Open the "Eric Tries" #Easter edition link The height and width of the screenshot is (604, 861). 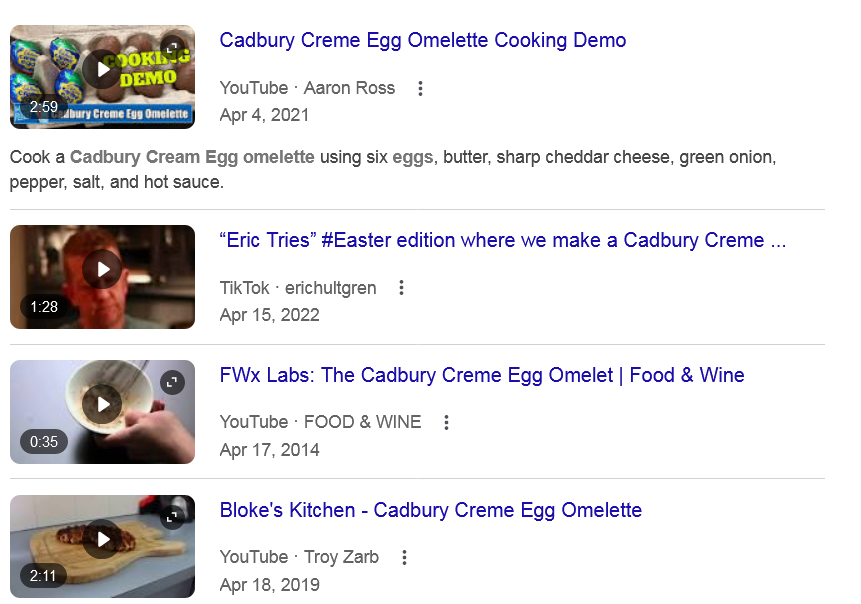click(502, 241)
